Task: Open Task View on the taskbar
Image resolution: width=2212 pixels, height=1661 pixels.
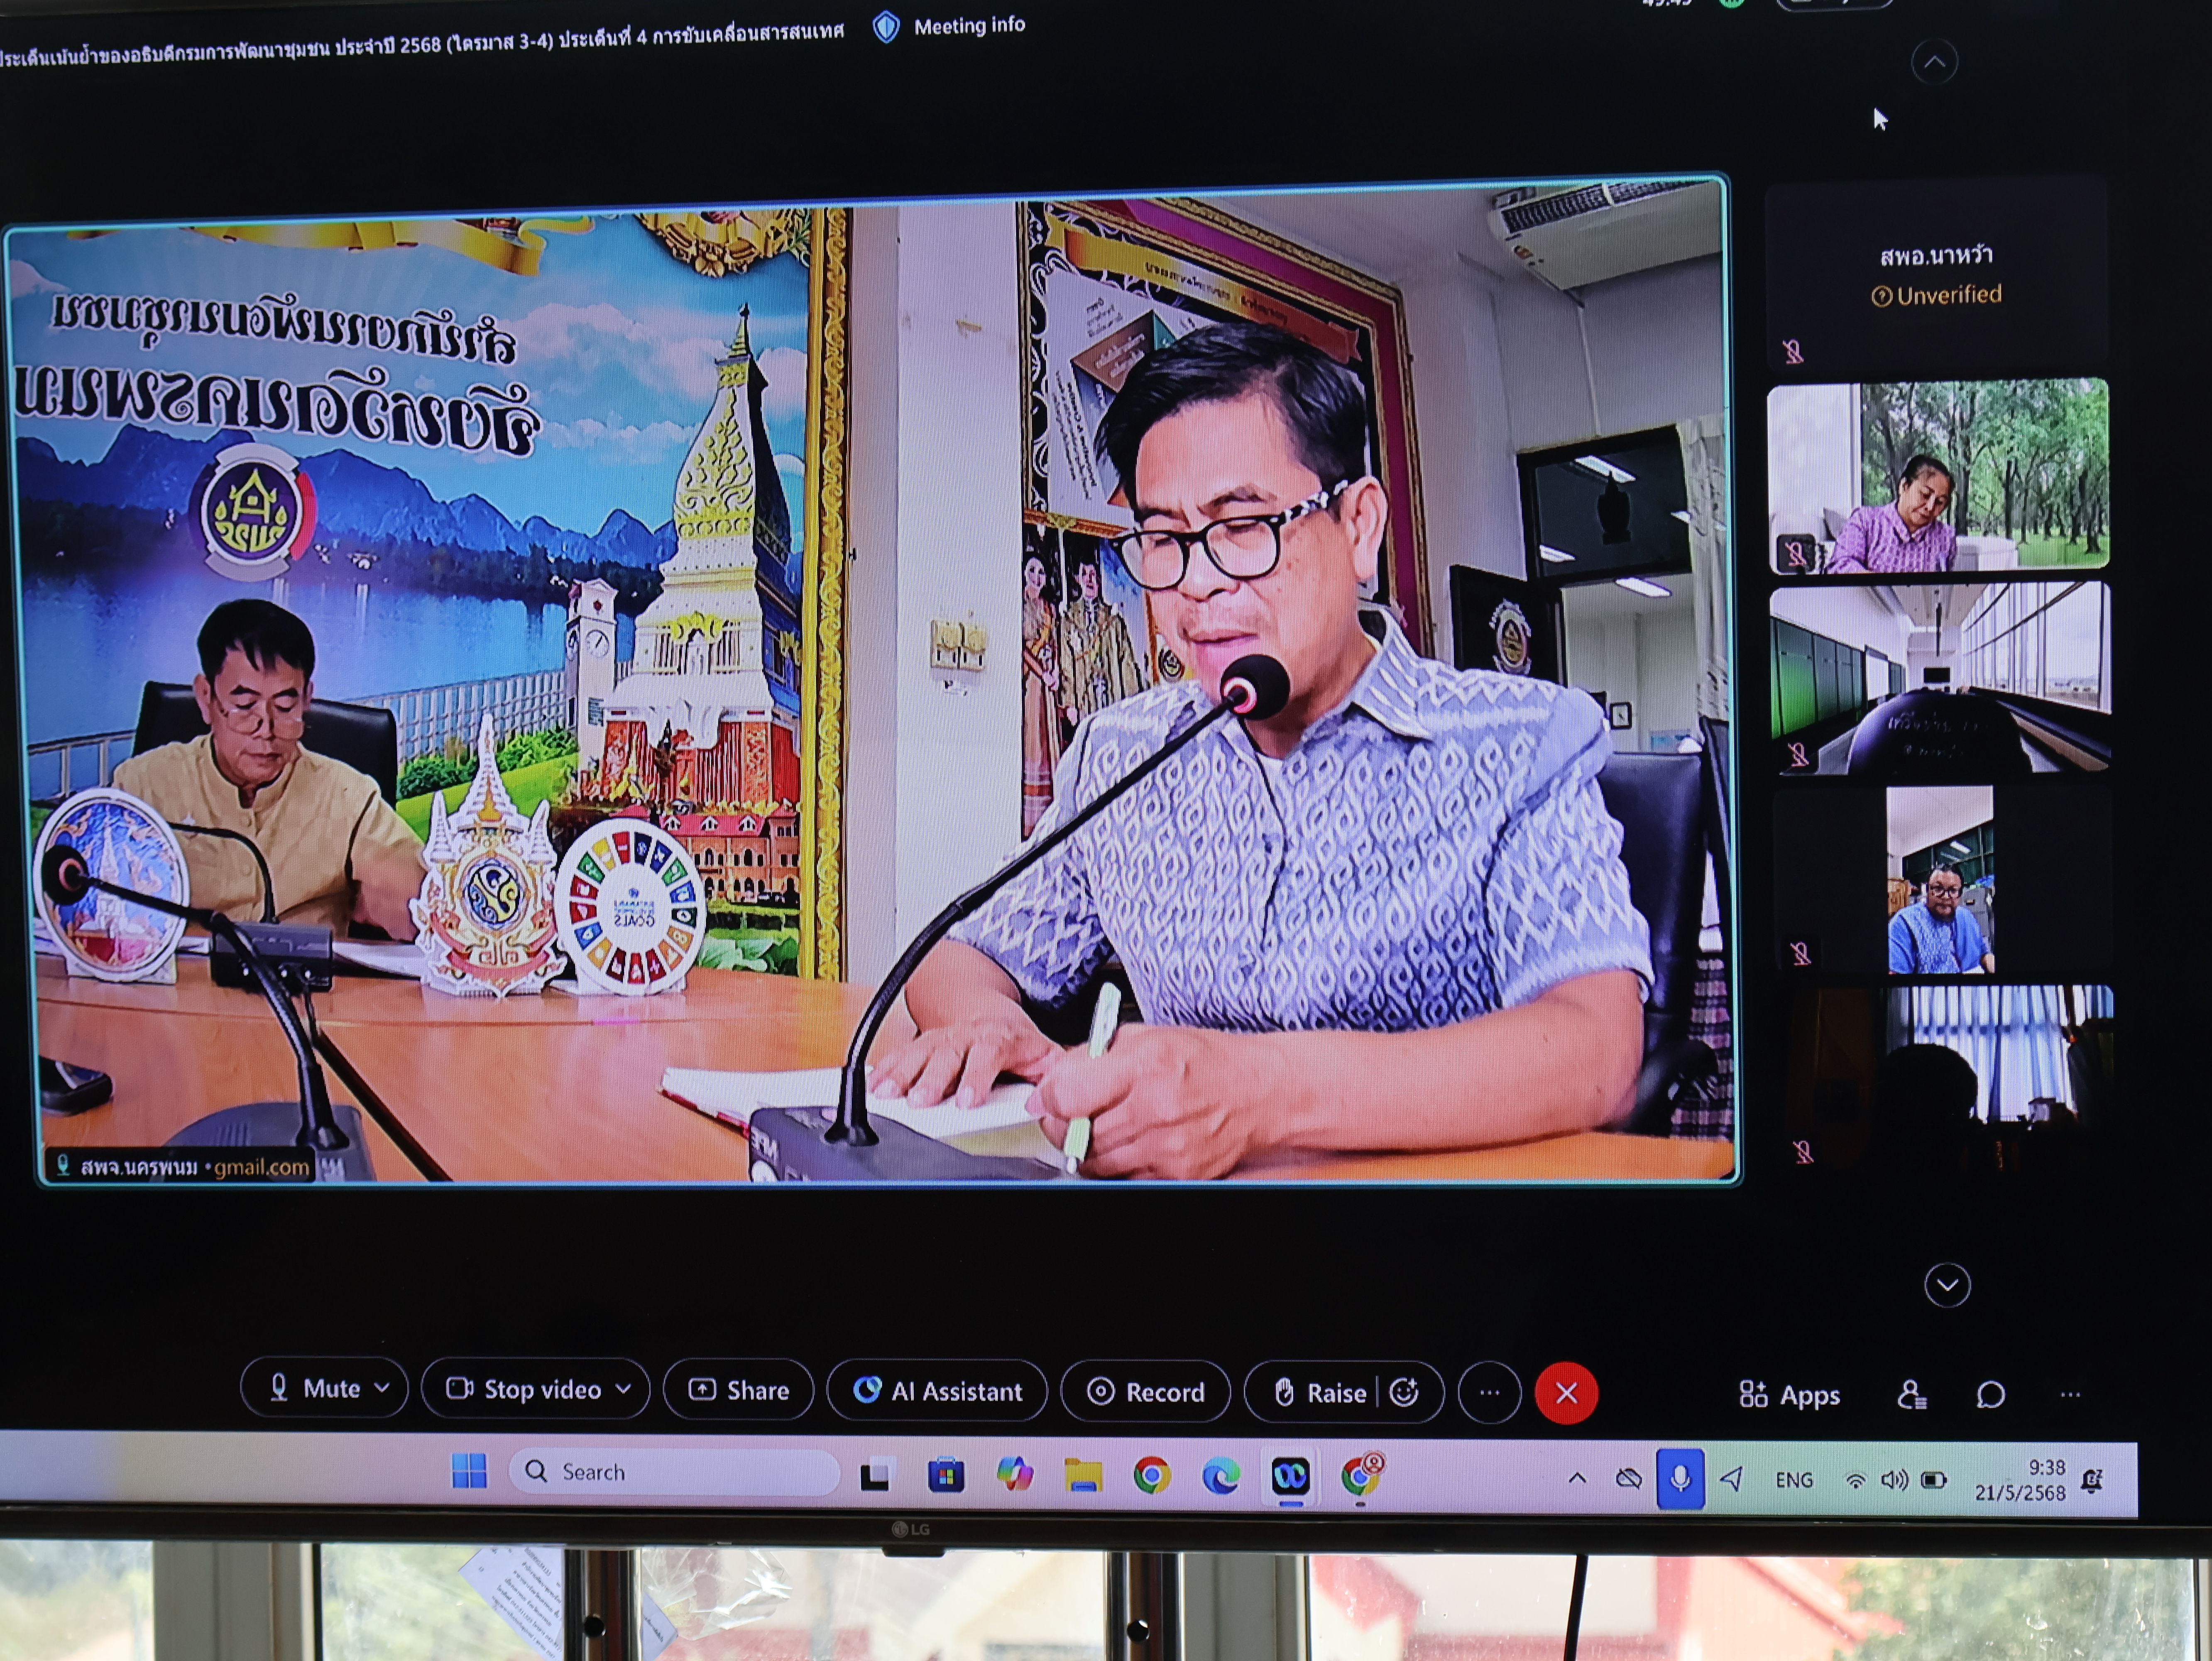Action: pyautogui.click(x=875, y=1475)
